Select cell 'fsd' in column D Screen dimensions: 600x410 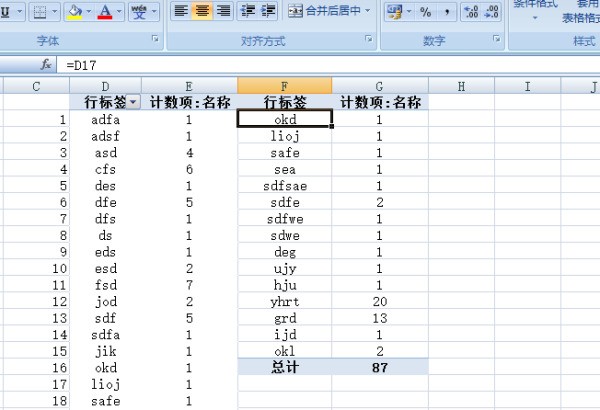coord(106,285)
